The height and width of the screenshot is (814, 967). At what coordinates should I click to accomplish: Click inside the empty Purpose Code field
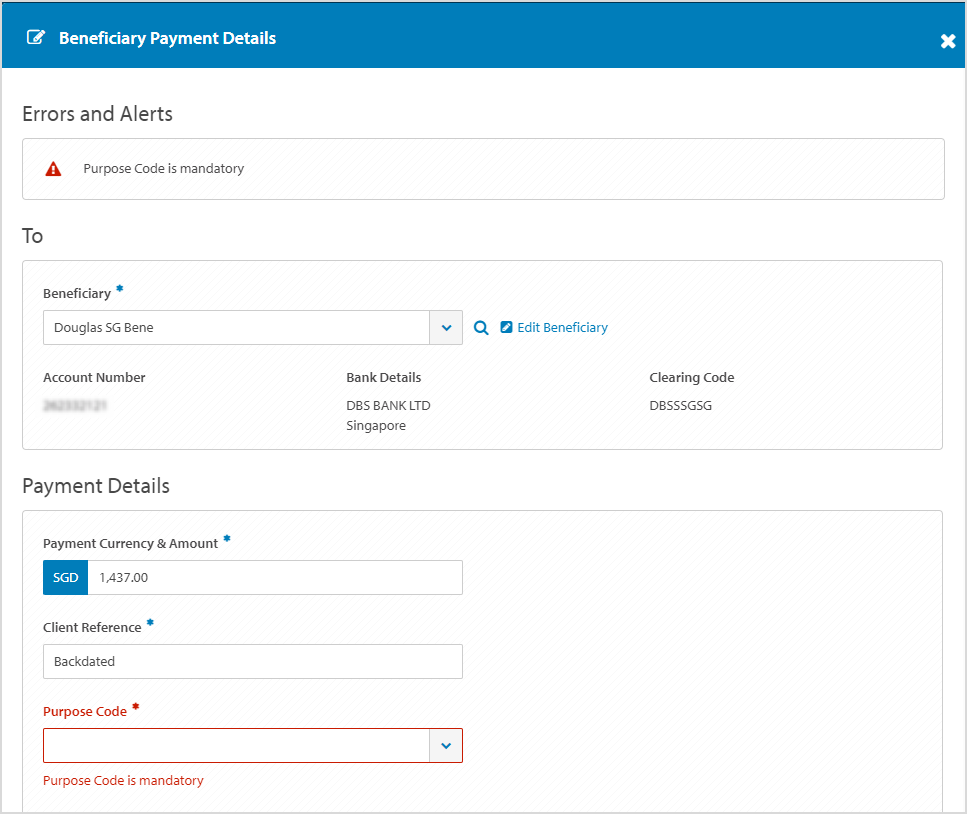point(235,746)
